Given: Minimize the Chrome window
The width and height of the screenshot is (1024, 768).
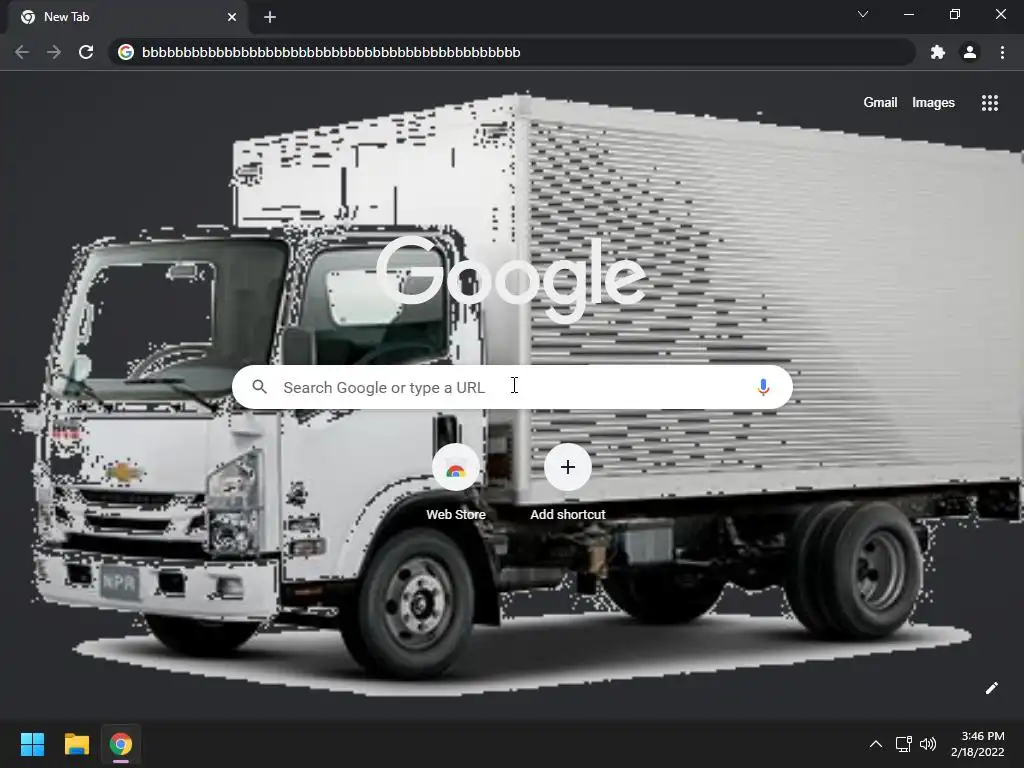Looking at the screenshot, I should pyautogui.click(x=908, y=14).
